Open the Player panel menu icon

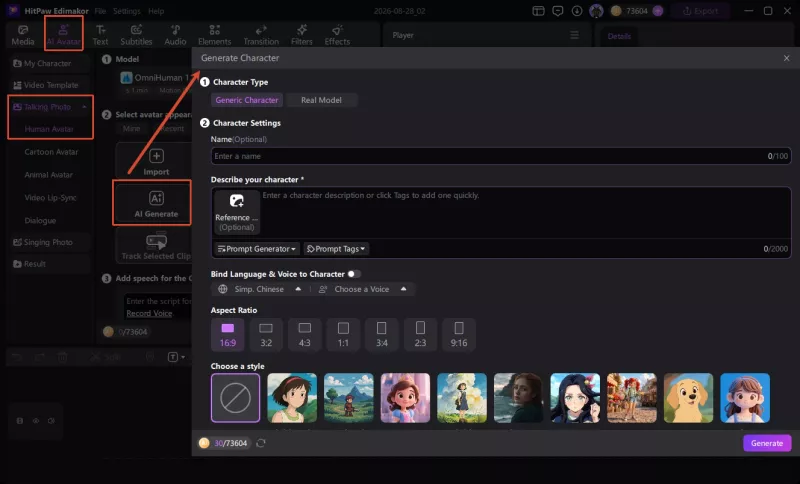click(x=574, y=35)
